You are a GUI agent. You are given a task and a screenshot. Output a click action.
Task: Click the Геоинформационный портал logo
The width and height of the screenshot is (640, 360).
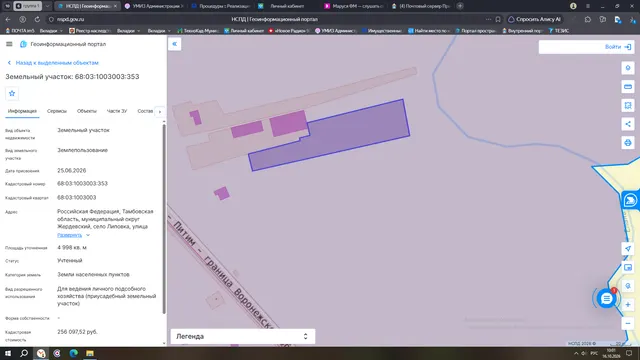[23, 44]
